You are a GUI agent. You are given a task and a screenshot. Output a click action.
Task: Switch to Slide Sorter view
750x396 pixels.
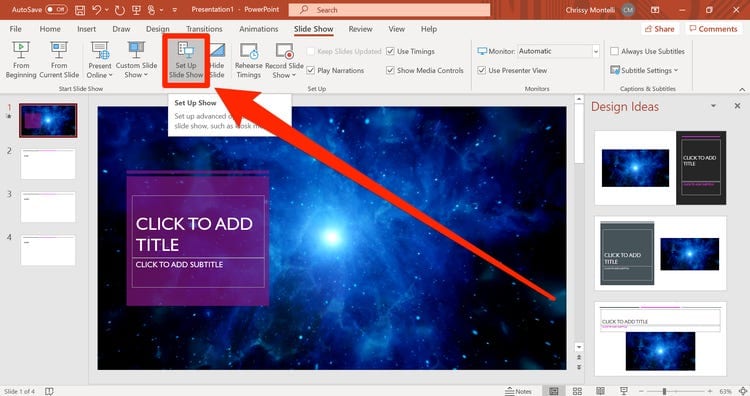click(x=577, y=391)
